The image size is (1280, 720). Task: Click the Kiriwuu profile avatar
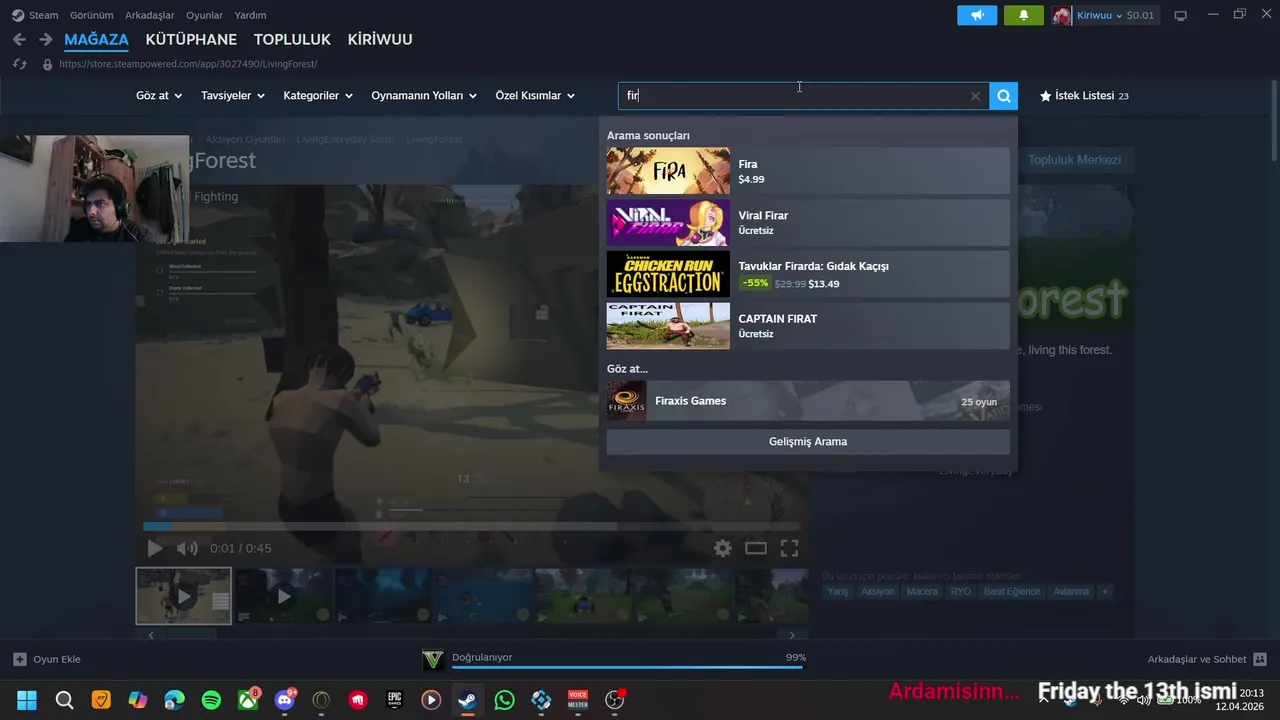[1061, 15]
